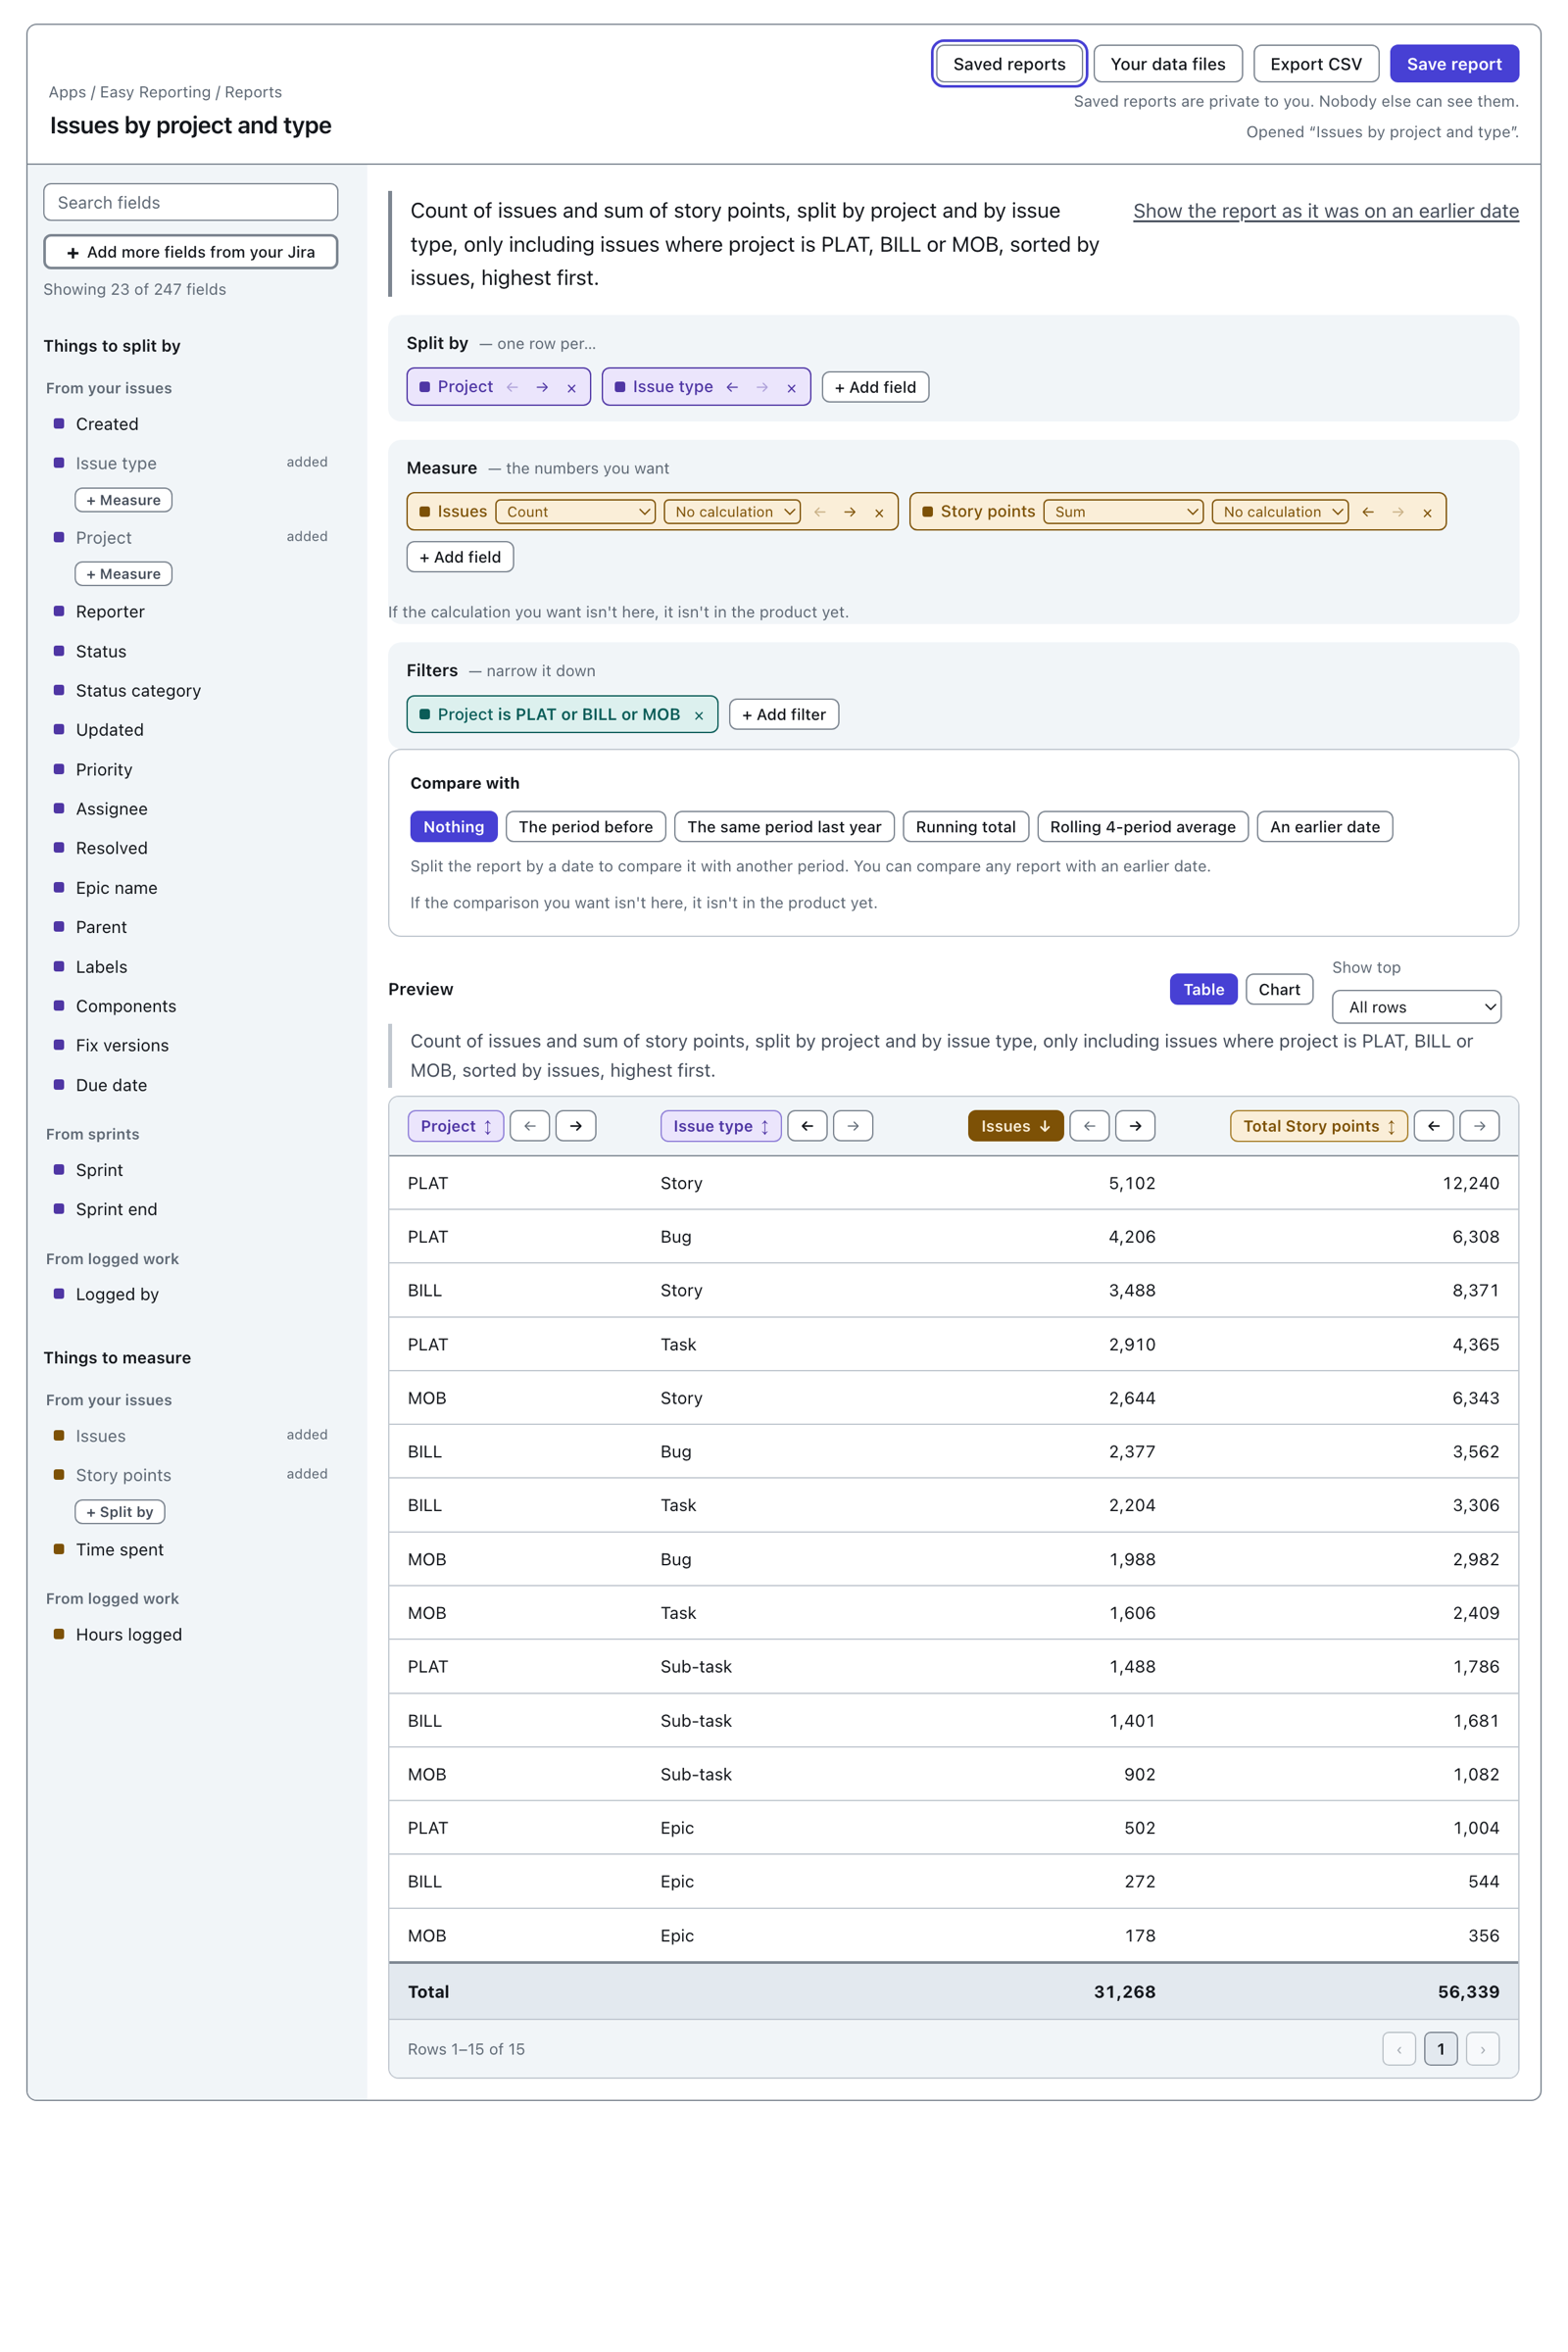Remove the Story points measure
The image size is (1568, 2352).
(x=1427, y=512)
